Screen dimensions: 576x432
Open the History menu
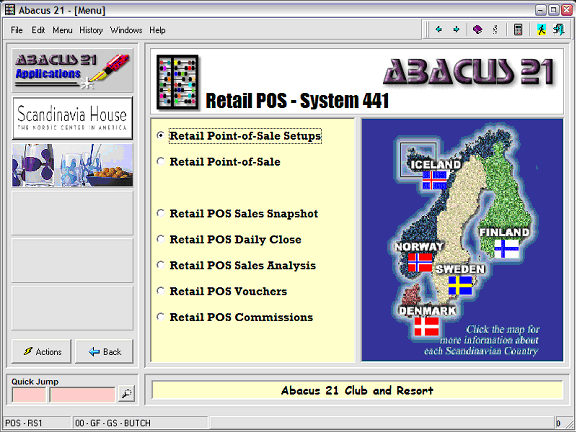[91, 30]
